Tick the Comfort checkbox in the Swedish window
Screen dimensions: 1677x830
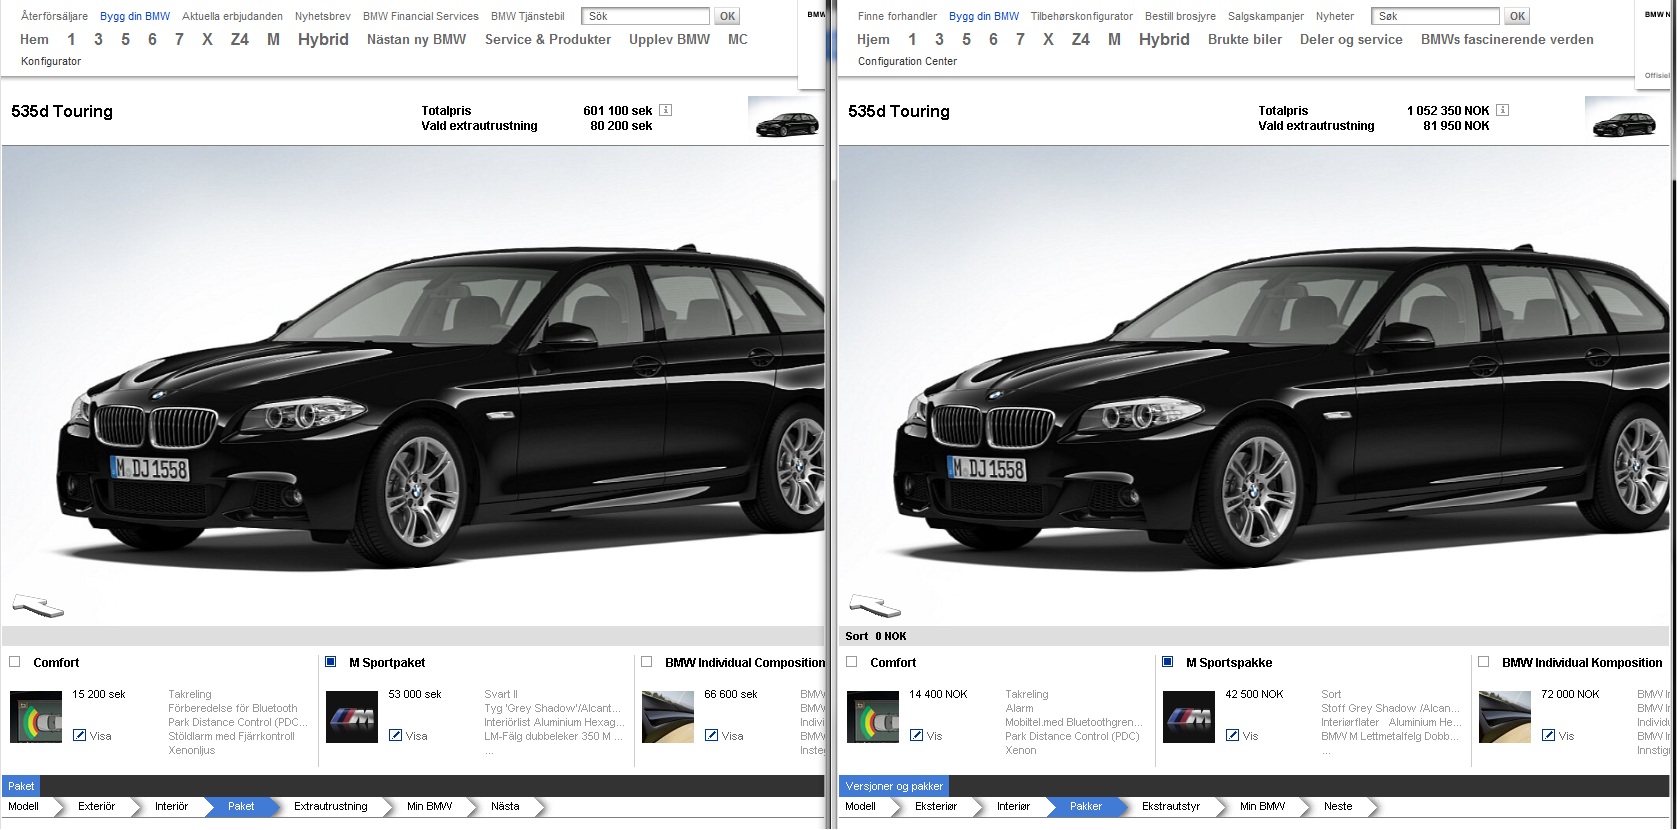click(x=15, y=661)
